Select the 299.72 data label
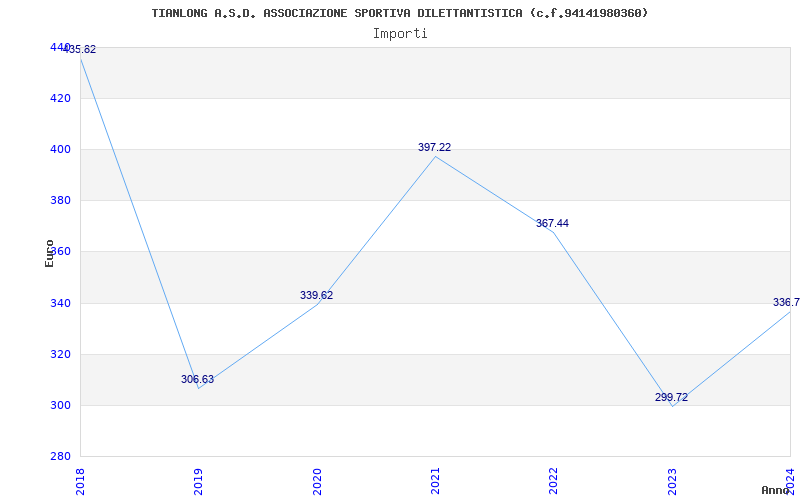This screenshot has width=800, height=500. click(x=671, y=397)
